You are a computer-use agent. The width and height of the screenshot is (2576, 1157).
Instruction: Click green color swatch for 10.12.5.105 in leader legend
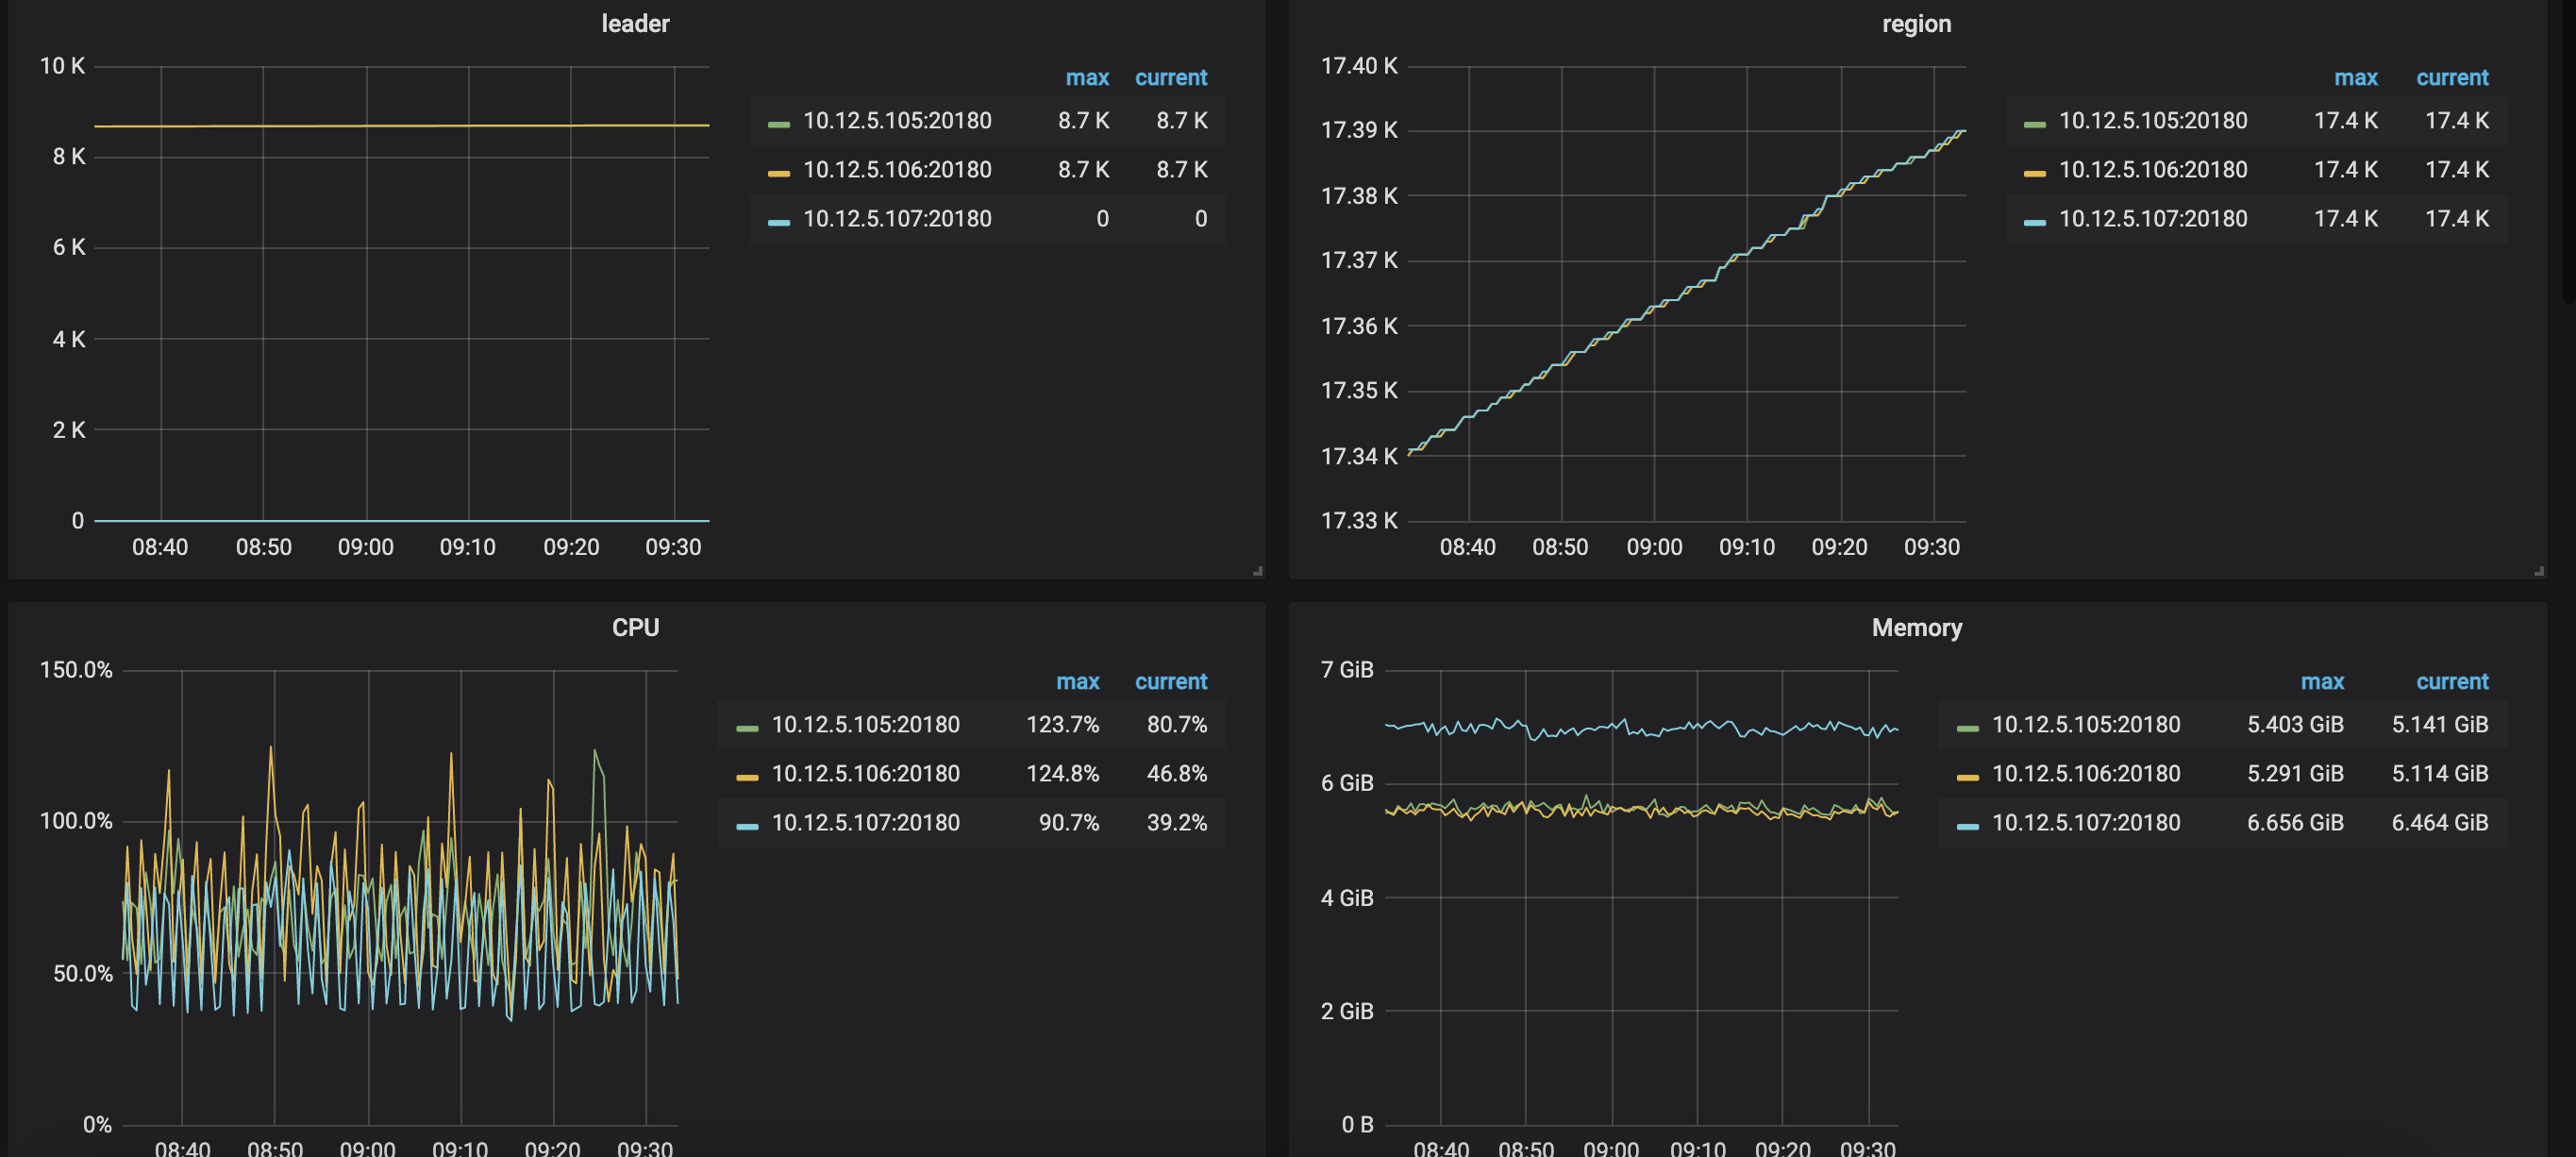[779, 124]
